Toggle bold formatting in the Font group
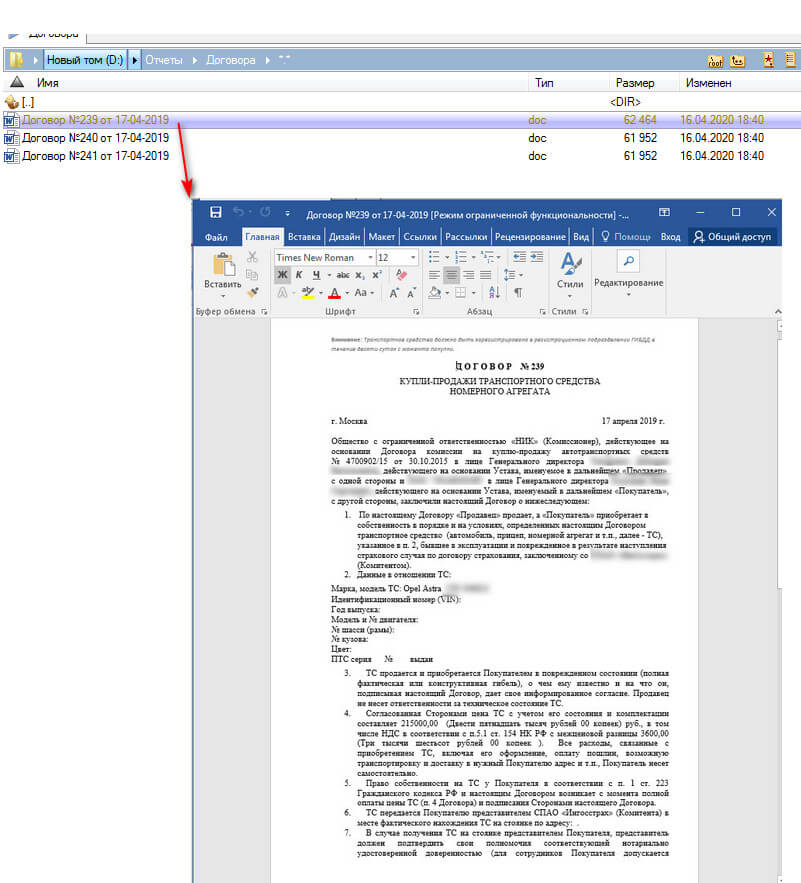 [x=284, y=274]
